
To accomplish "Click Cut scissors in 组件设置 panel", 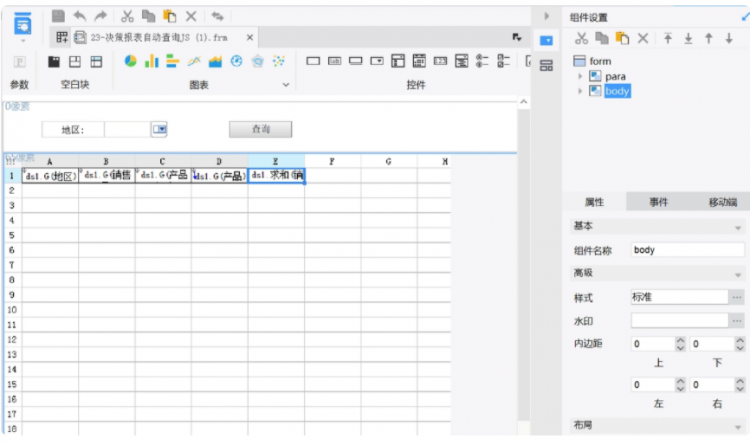I will (581, 38).
